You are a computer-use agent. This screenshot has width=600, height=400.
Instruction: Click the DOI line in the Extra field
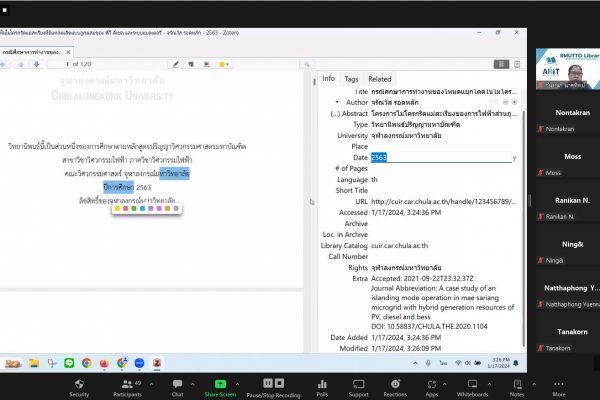pos(429,327)
